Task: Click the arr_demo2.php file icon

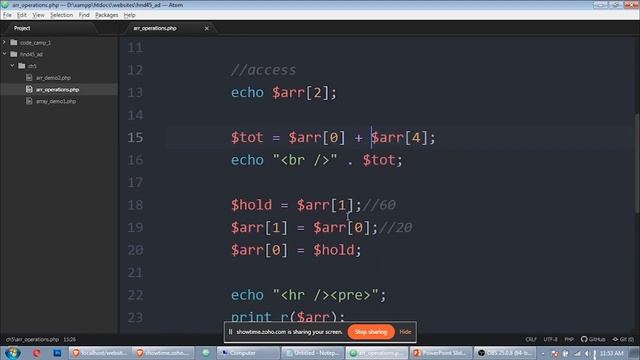Action: tap(29, 78)
